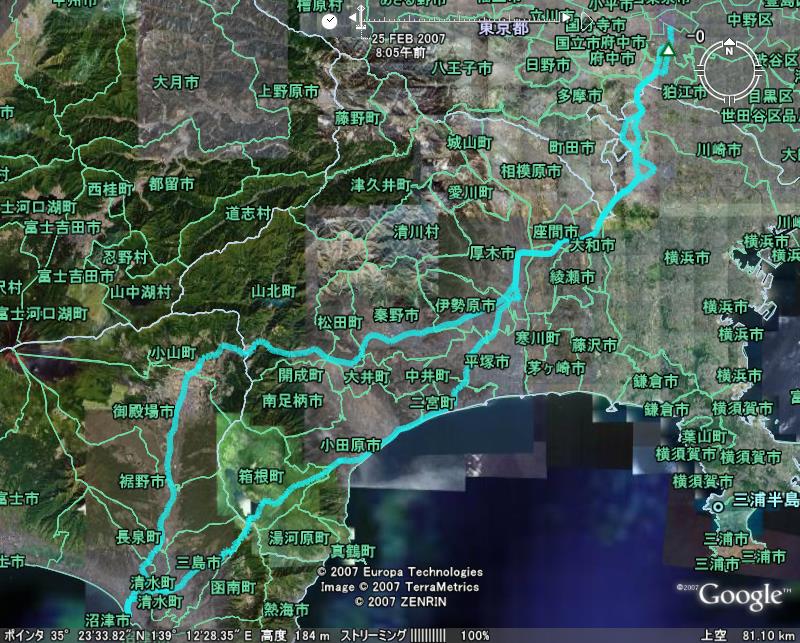Screen dimensions: 800x643
Task: Click the 小田原市 place label
Action: (350, 443)
